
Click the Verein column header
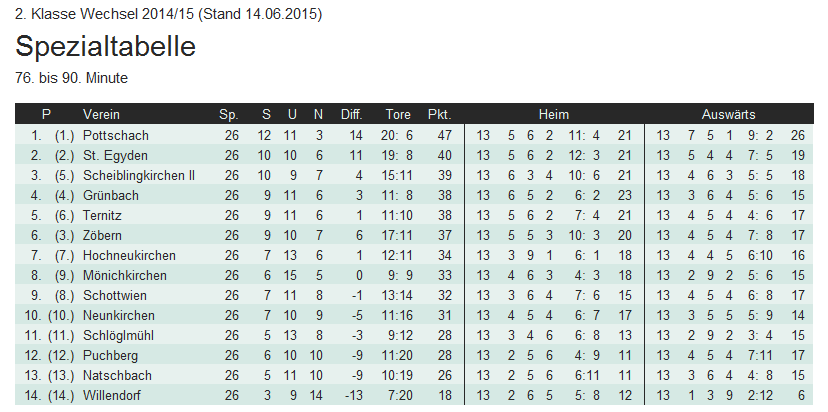click(x=101, y=114)
